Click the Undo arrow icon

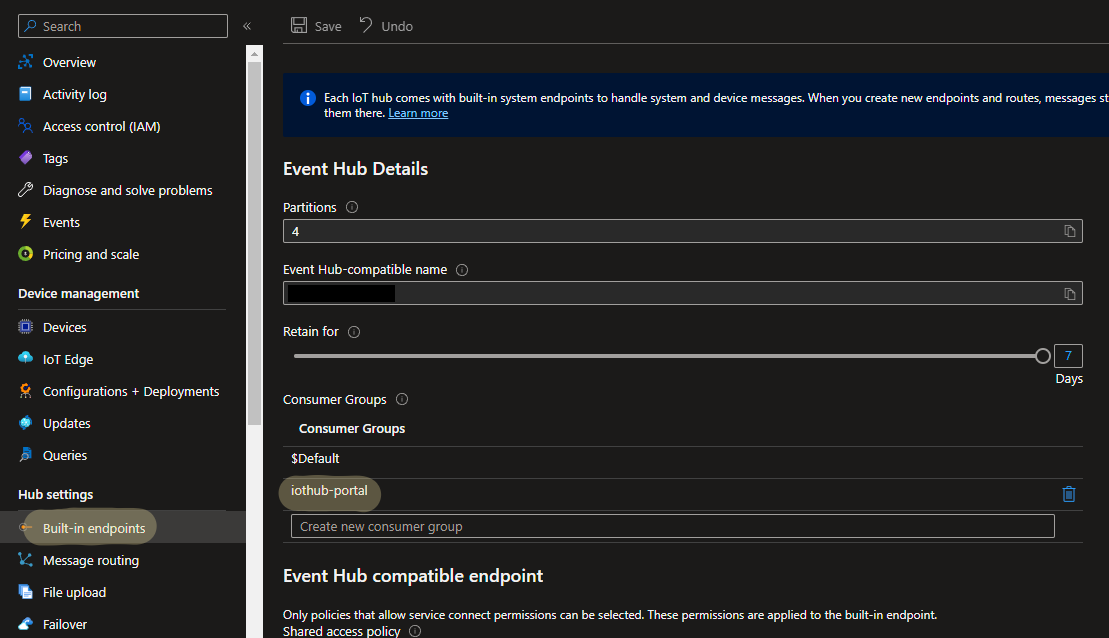coord(366,26)
